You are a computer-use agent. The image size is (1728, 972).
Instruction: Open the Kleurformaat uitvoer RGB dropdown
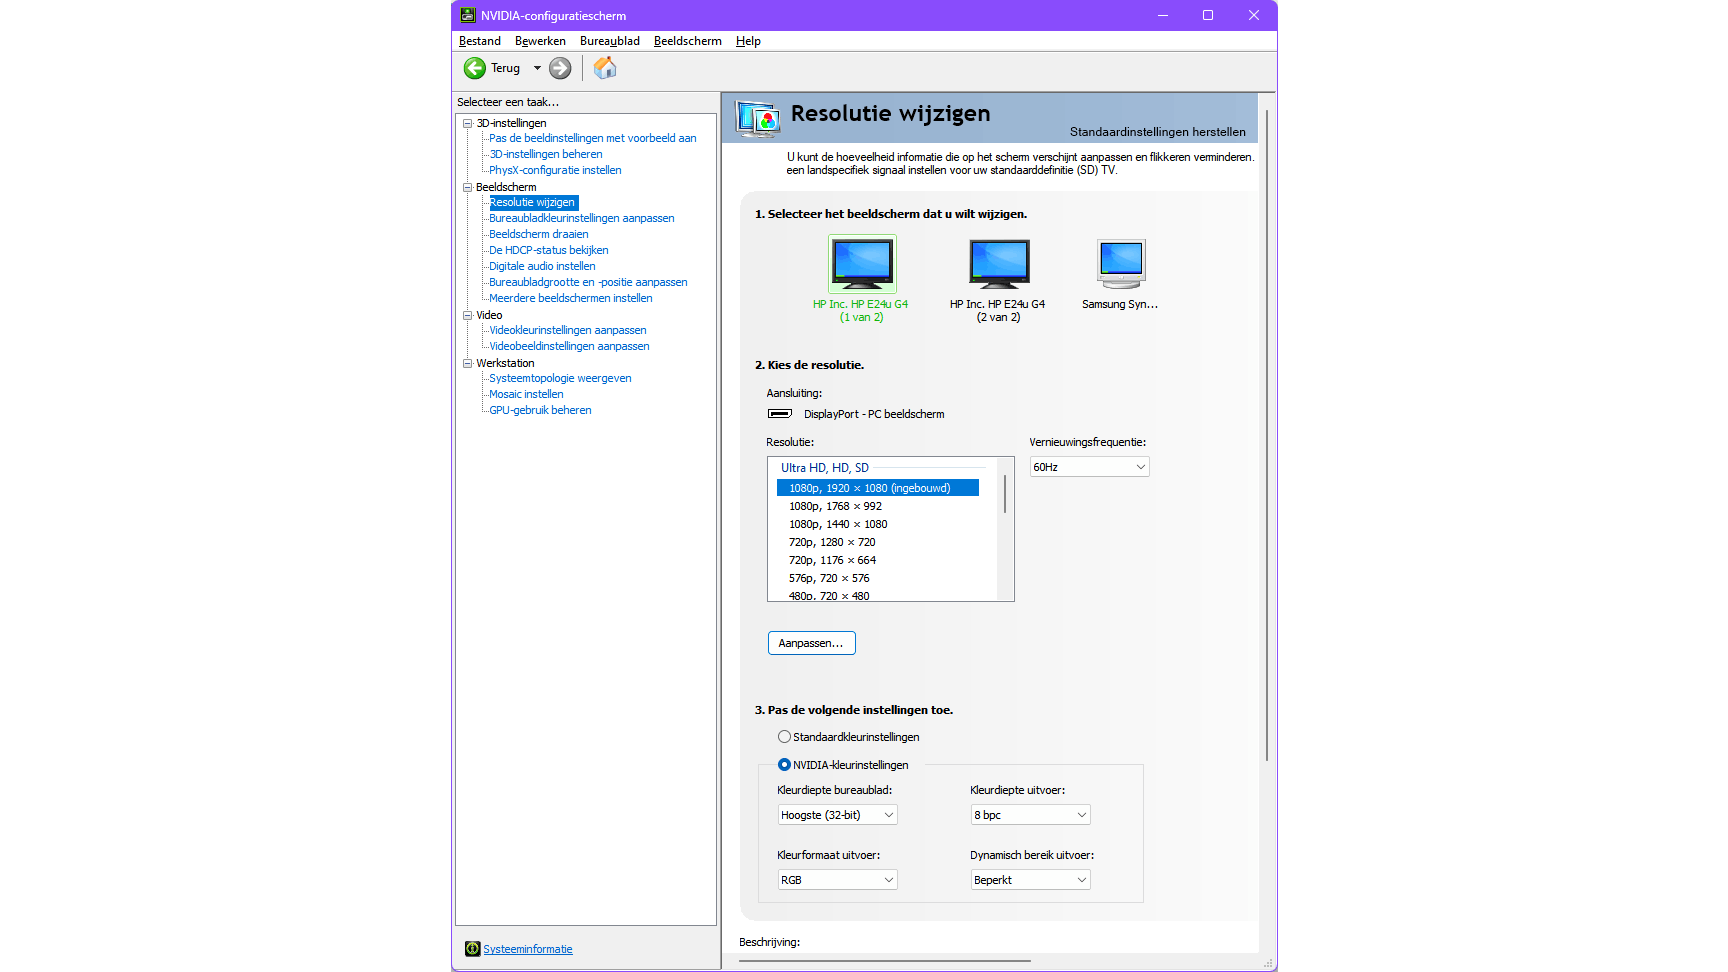tap(837, 880)
